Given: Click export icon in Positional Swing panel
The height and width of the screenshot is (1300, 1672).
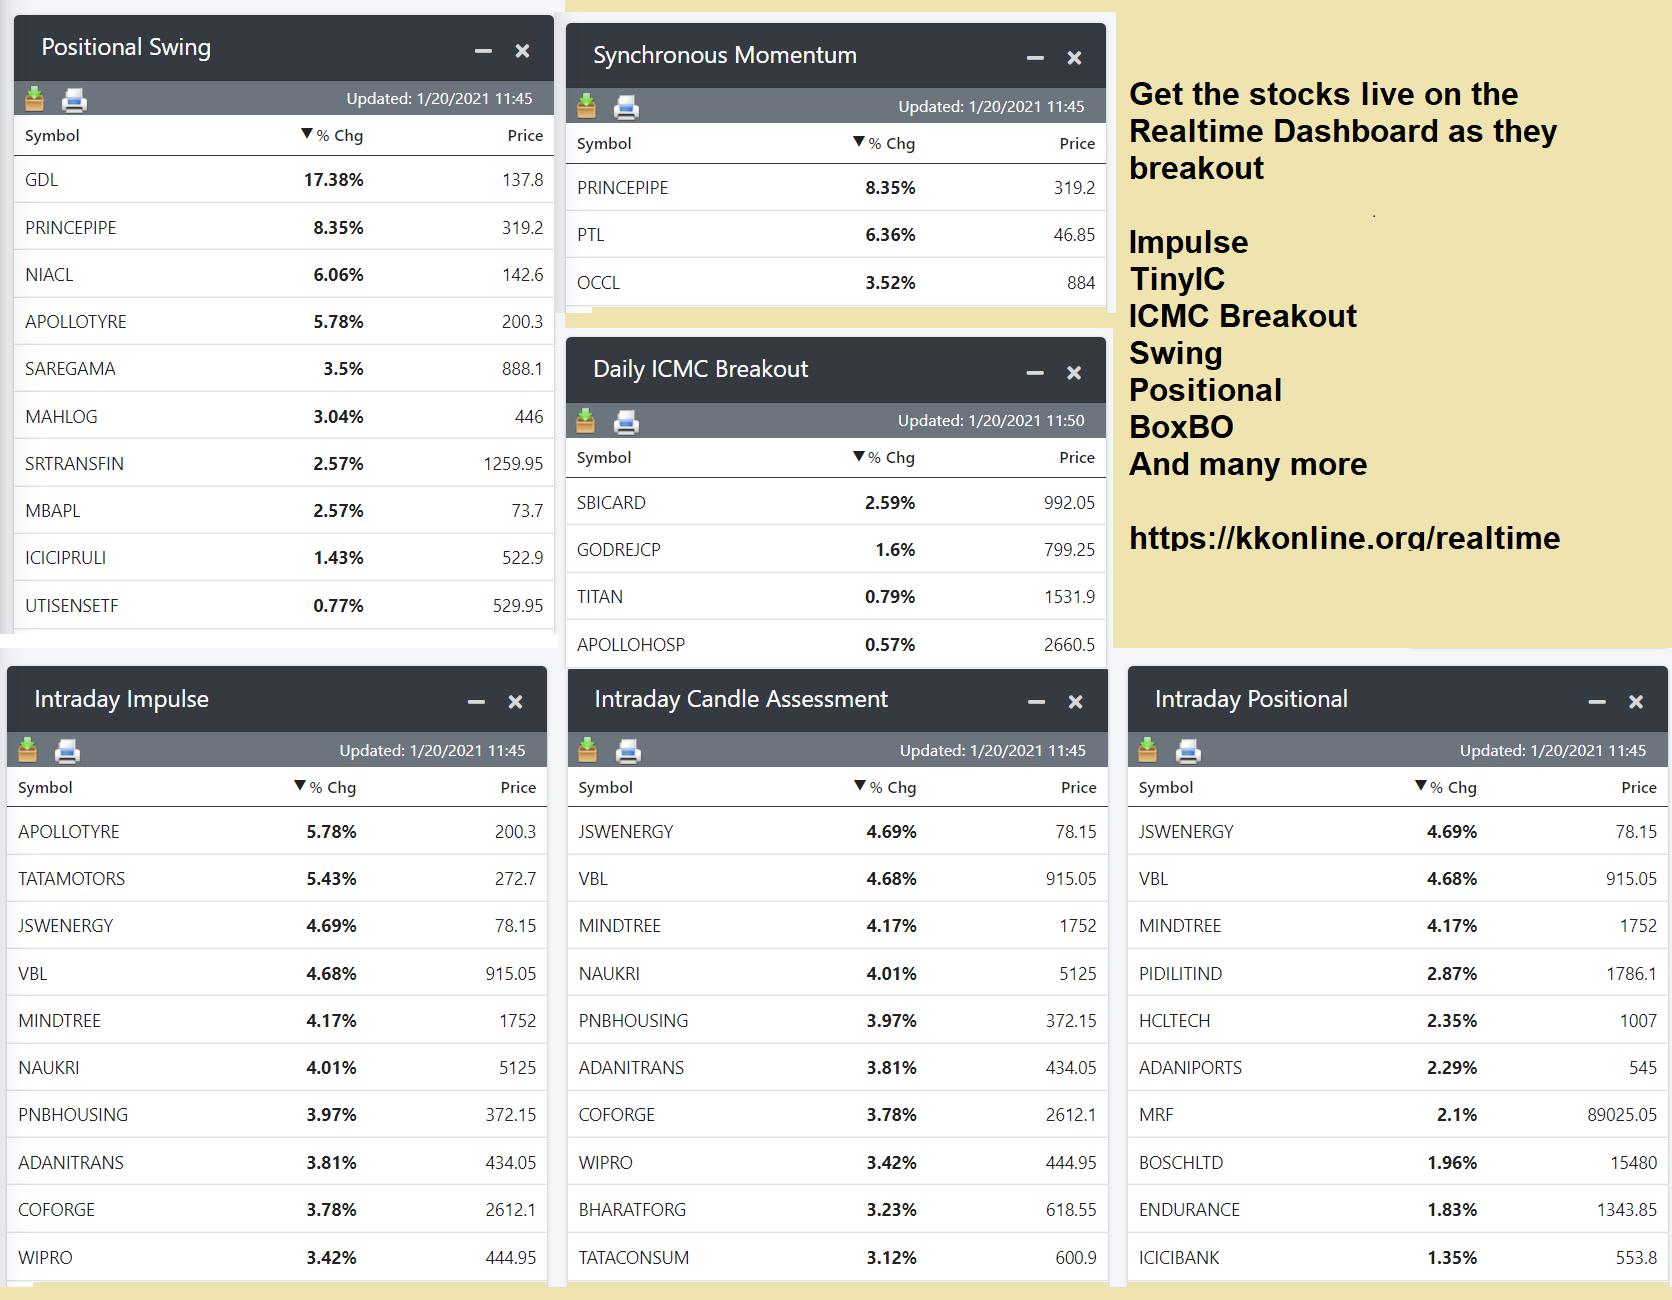Looking at the screenshot, I should click(x=34, y=98).
